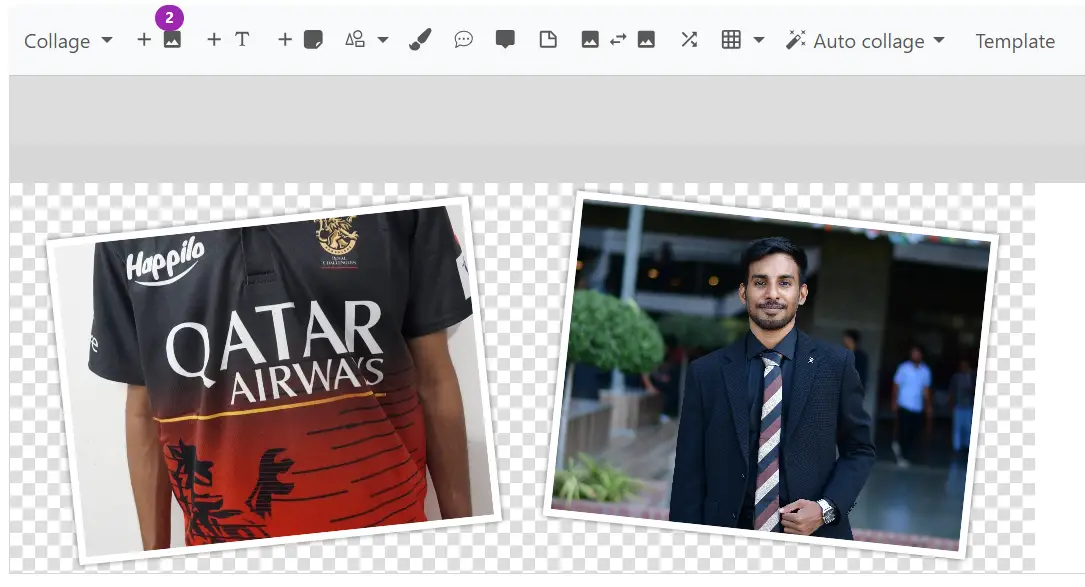The height and width of the screenshot is (587, 1085).
Task: Click the Auto collage magic wand button
Action: coord(855,41)
